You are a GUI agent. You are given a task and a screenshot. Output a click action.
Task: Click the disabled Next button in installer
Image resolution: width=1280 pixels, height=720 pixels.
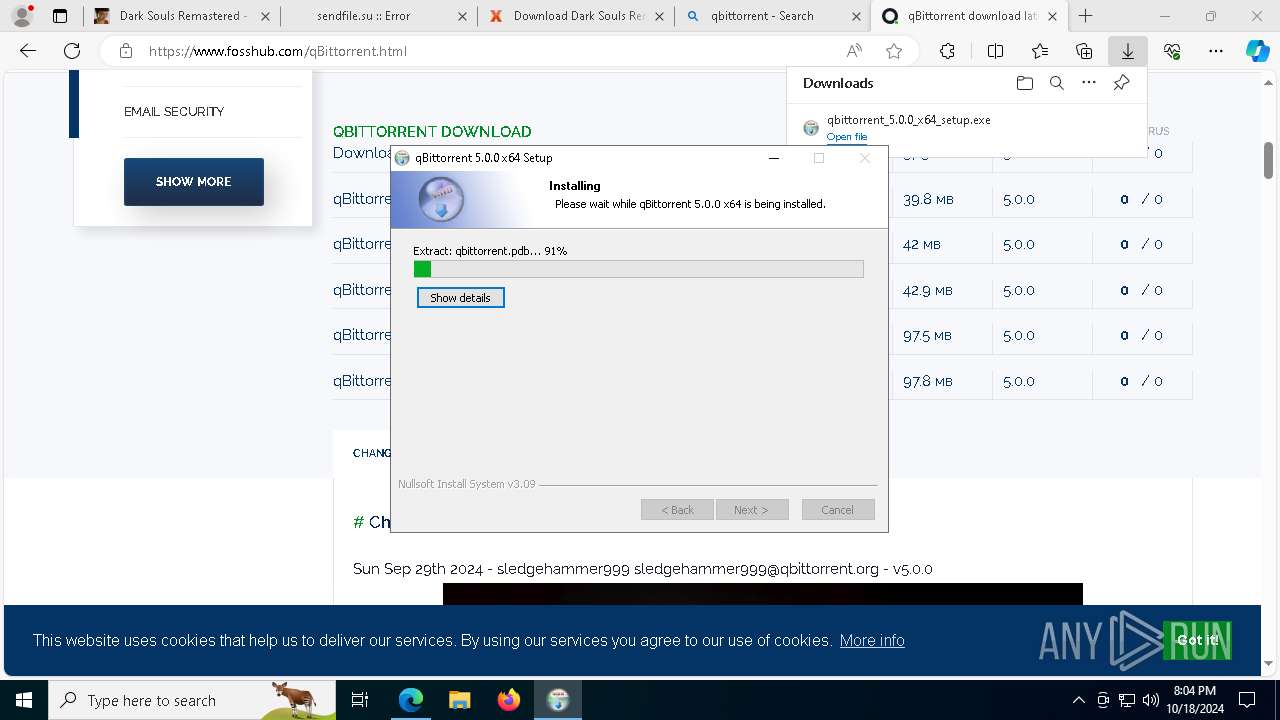752,510
